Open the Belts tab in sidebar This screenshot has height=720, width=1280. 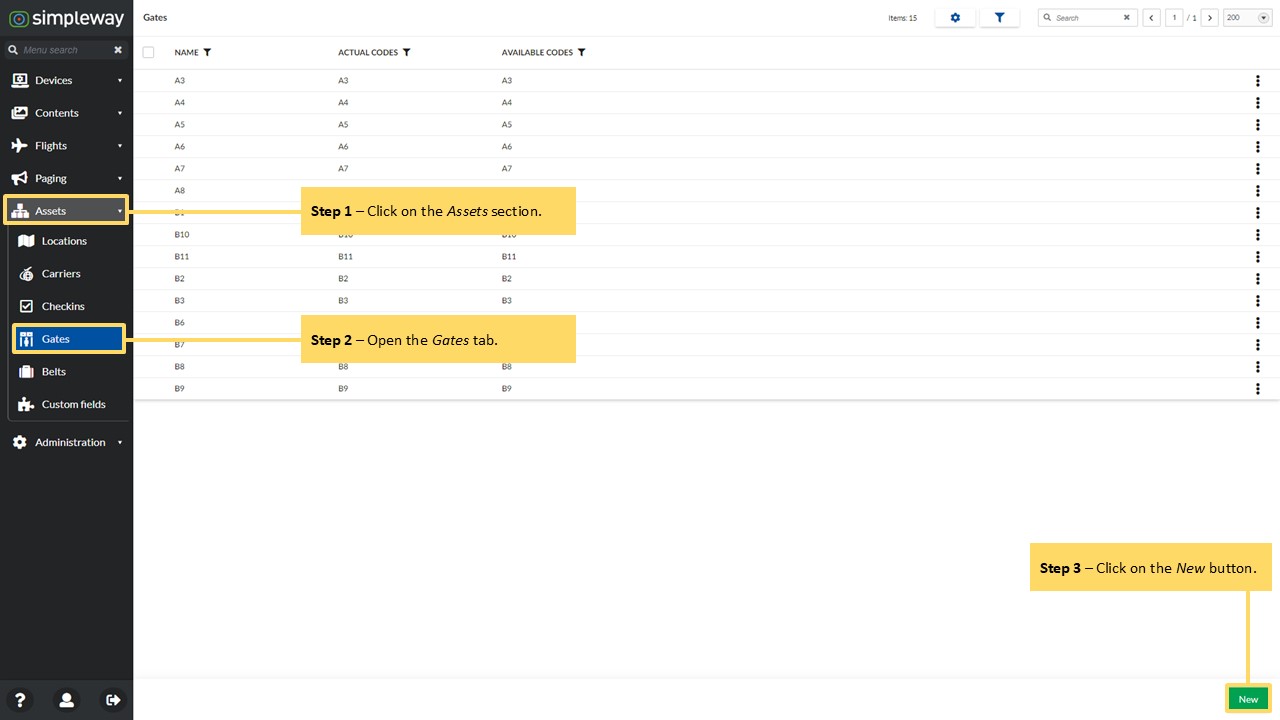[x=67, y=371]
